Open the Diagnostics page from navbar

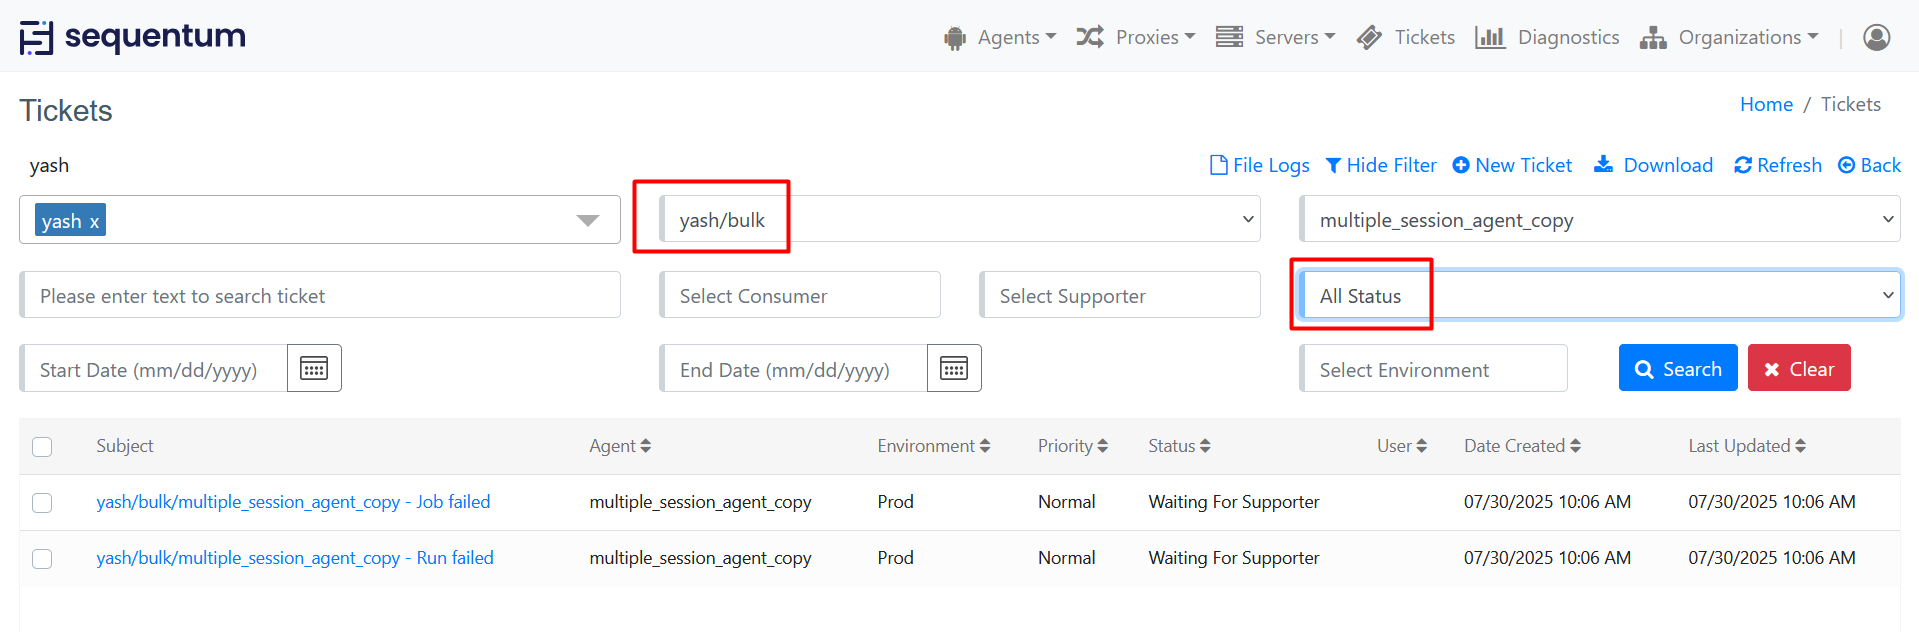click(1548, 38)
